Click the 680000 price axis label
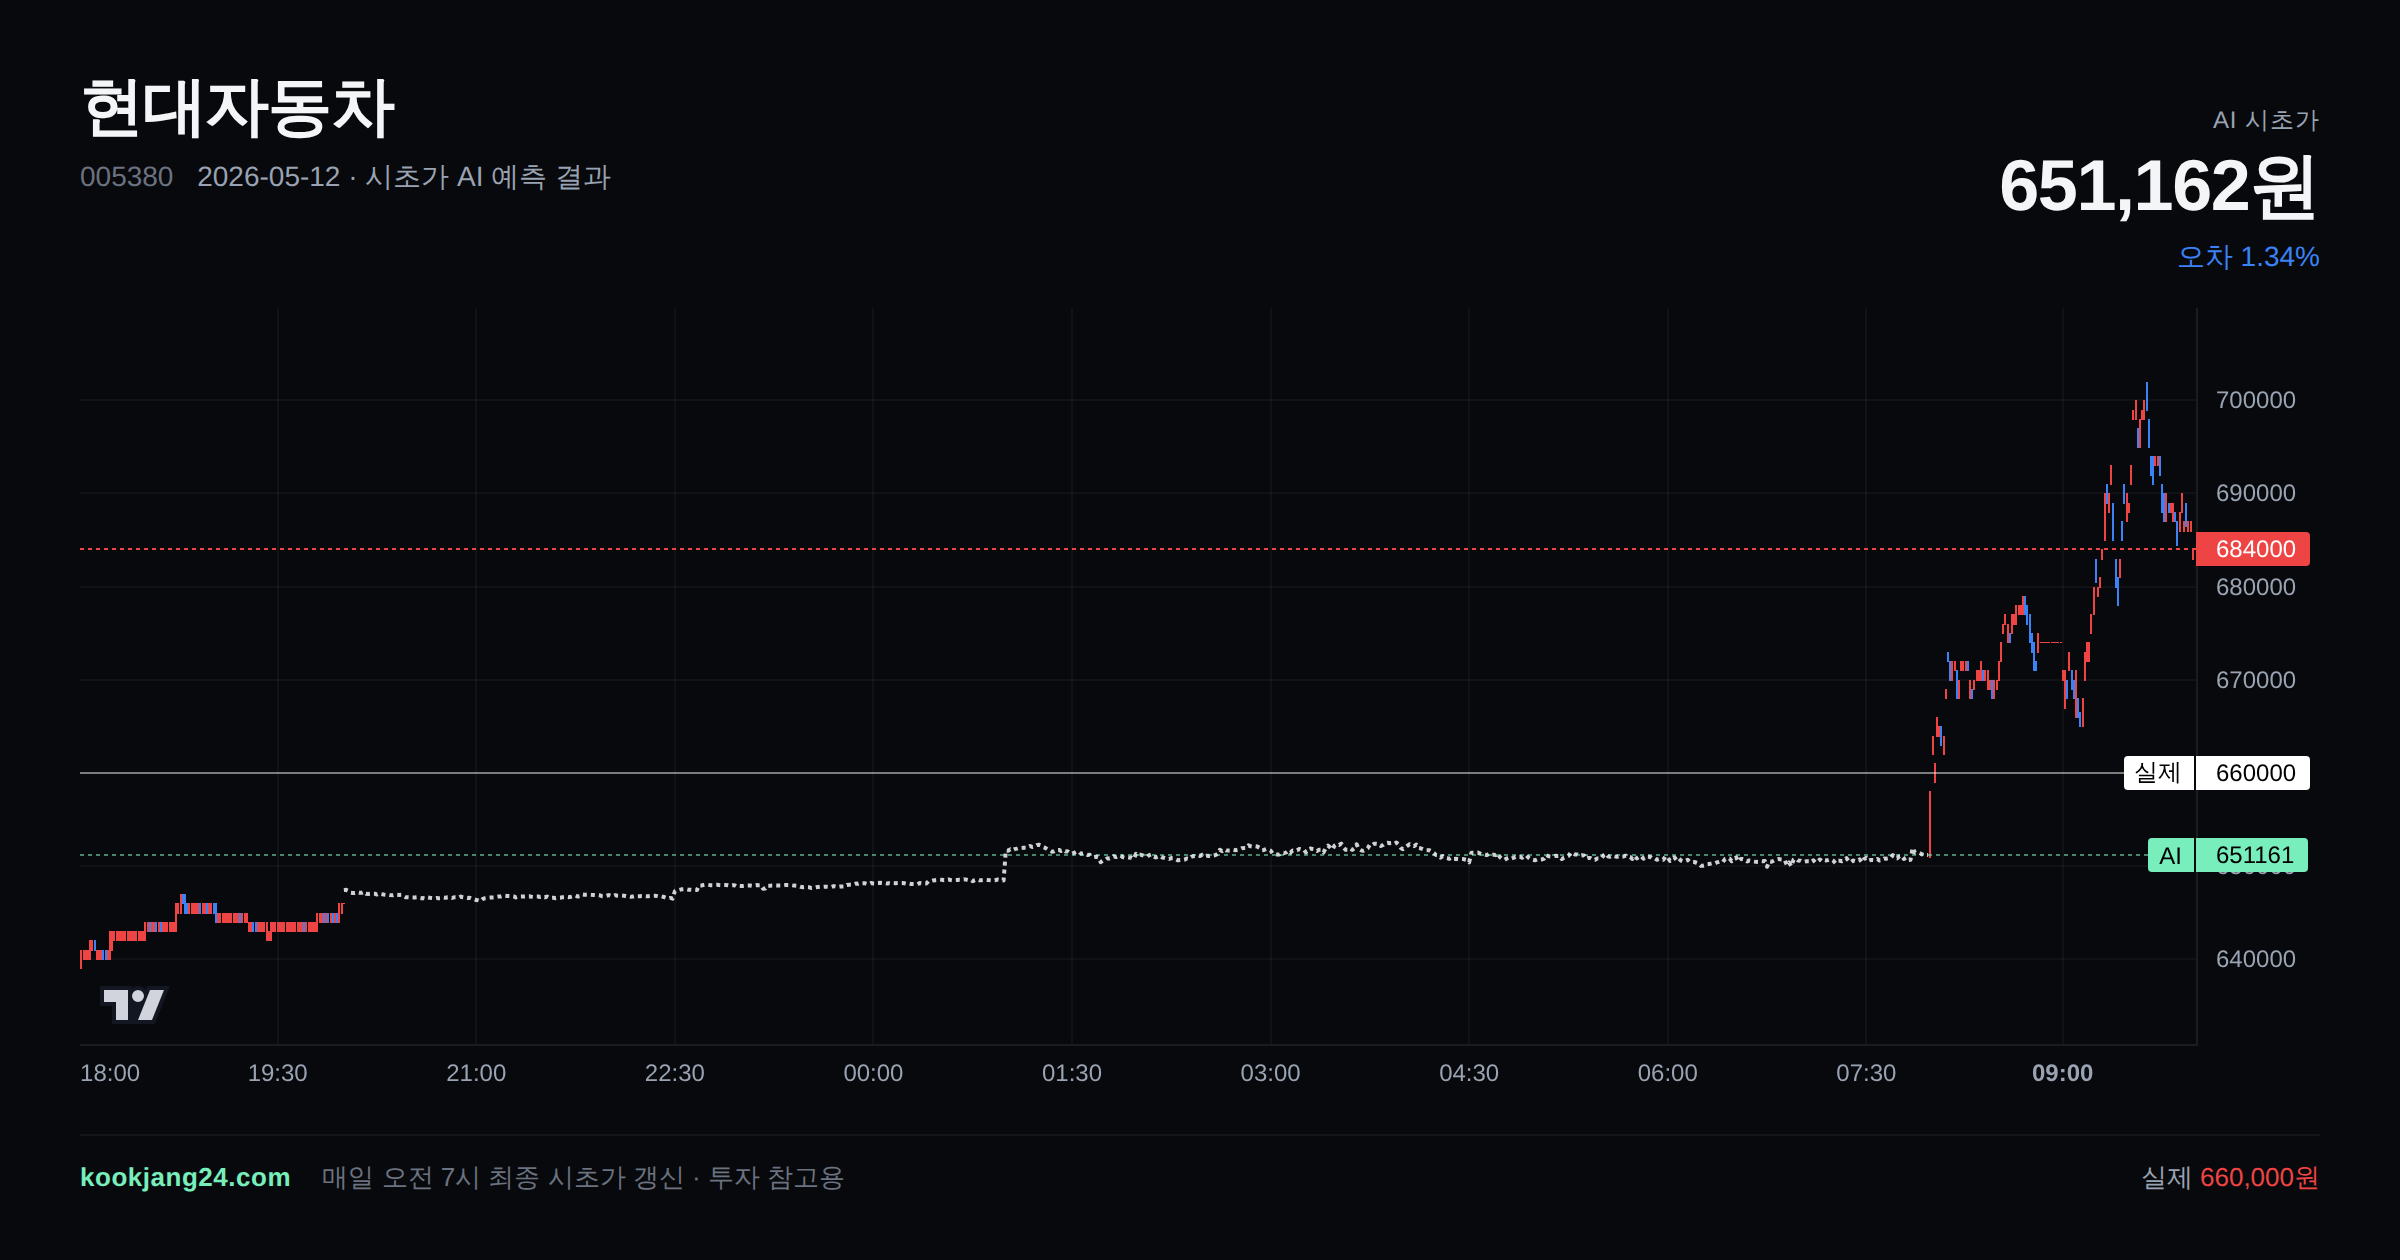This screenshot has width=2400, height=1260. tap(2256, 587)
